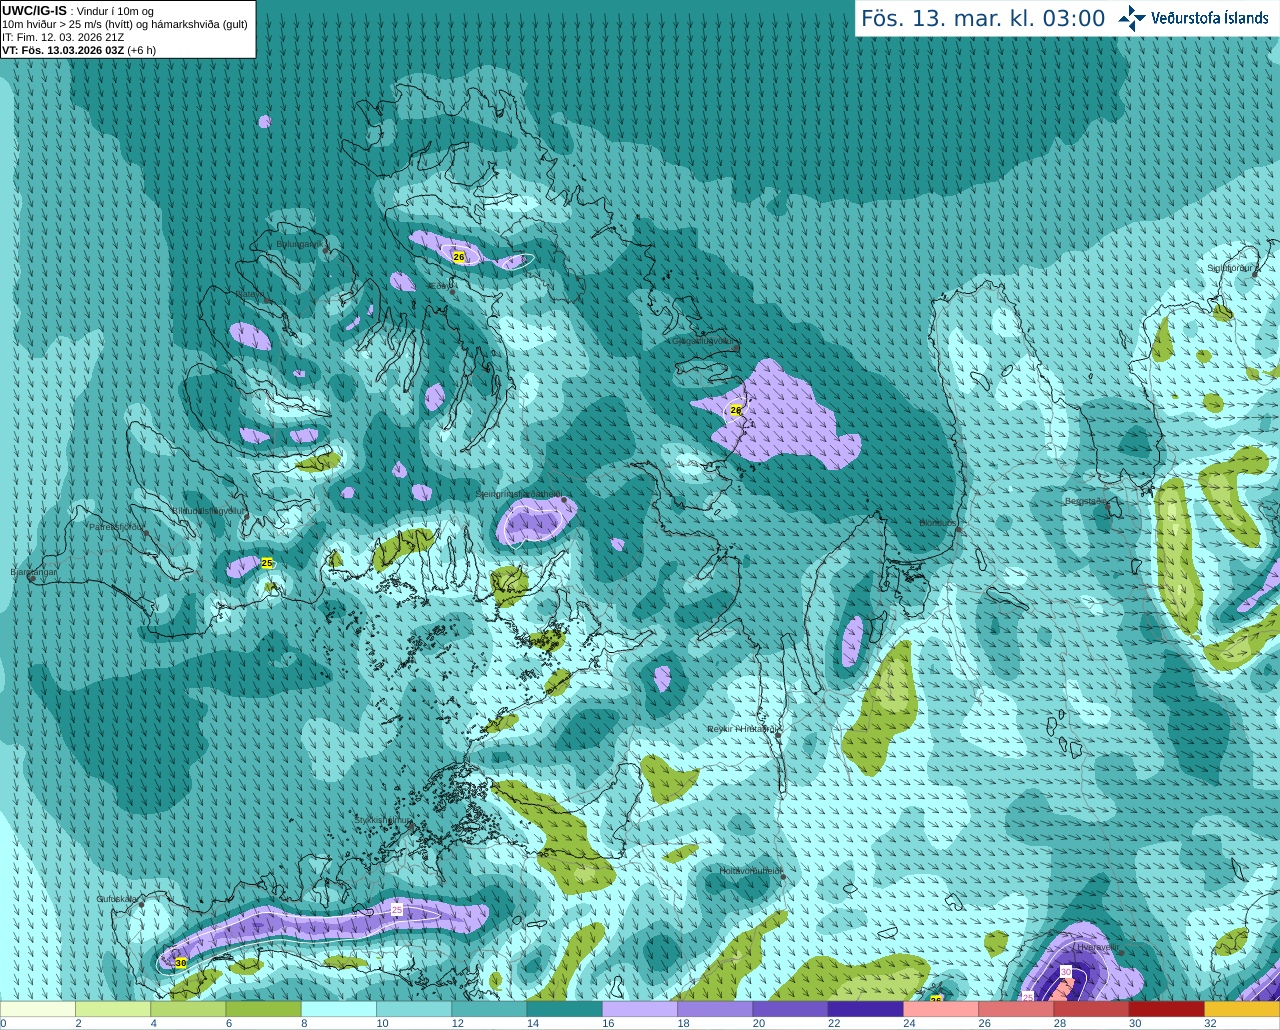Click the Gufuskálar station label
1280x1030 pixels.
click(x=116, y=899)
